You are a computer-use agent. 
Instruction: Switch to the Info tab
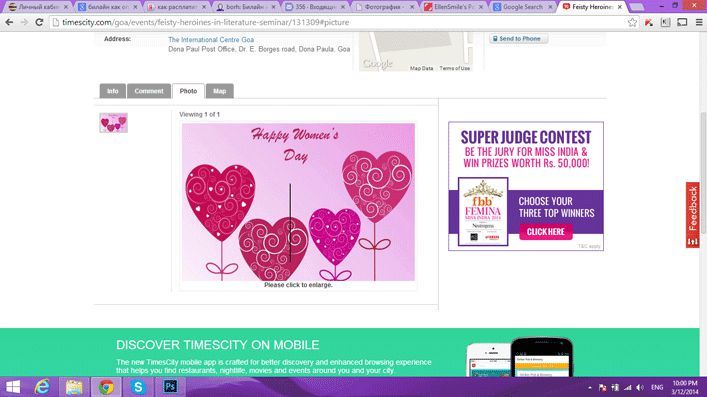112,91
